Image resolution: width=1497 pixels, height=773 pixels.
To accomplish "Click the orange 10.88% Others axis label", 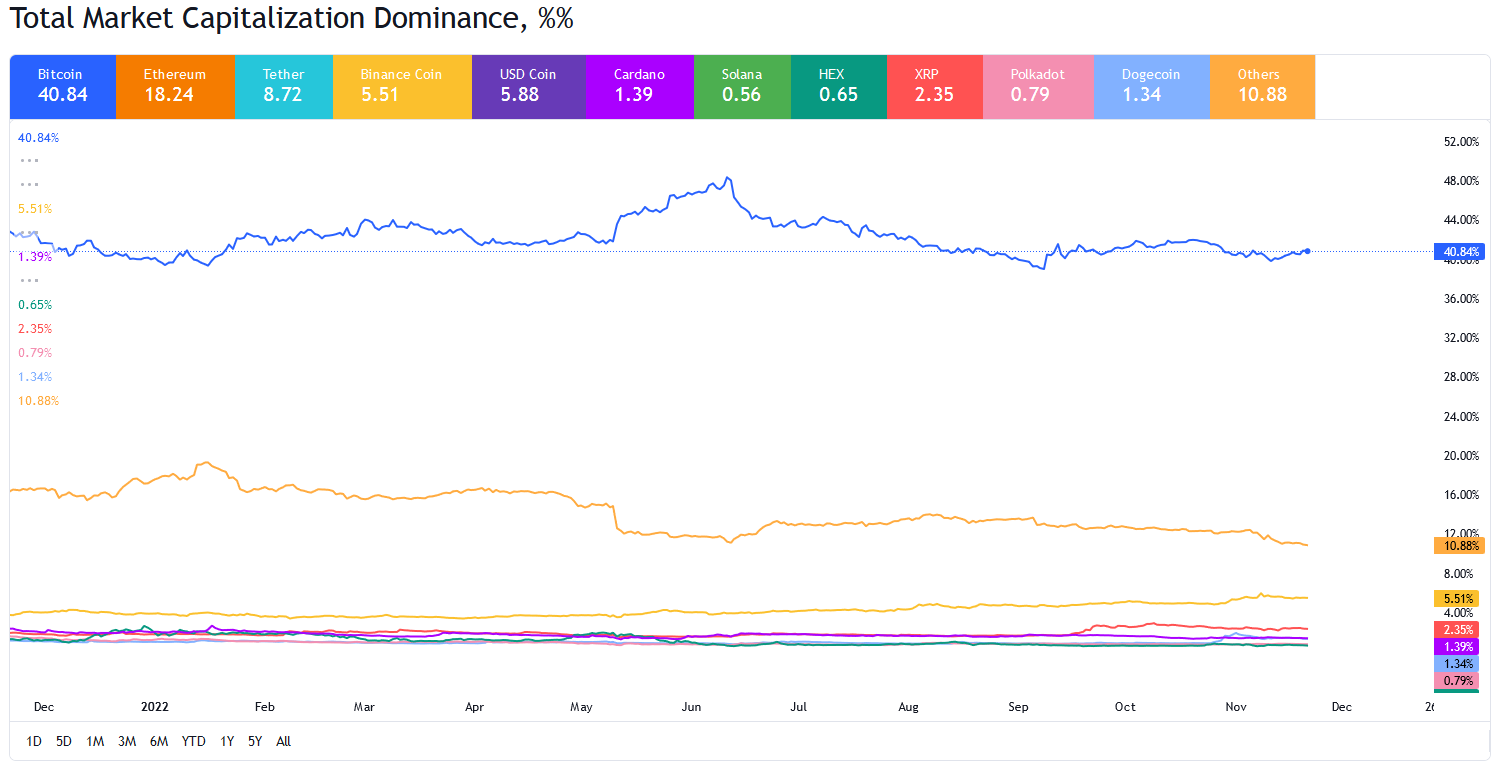I will click(1458, 545).
